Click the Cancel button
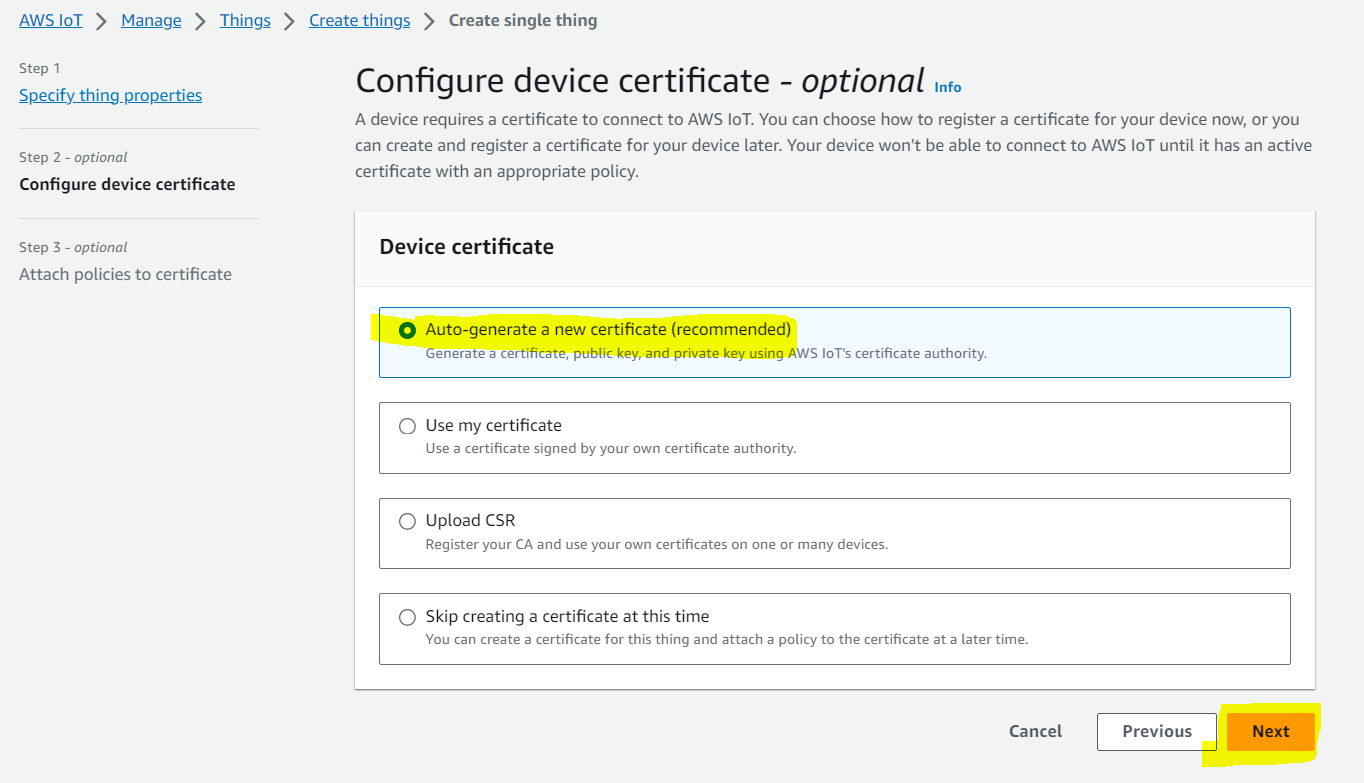1364x783 pixels. pyautogui.click(x=1035, y=731)
